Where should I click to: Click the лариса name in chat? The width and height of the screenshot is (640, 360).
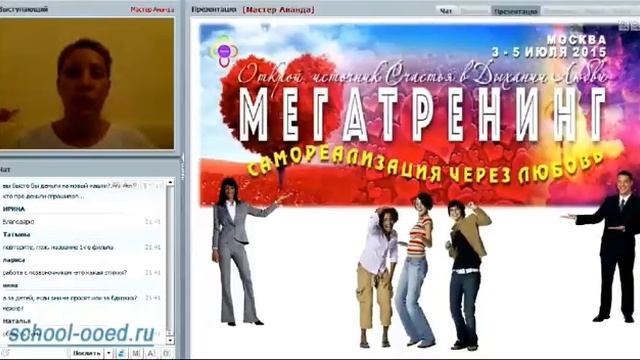[14, 260]
